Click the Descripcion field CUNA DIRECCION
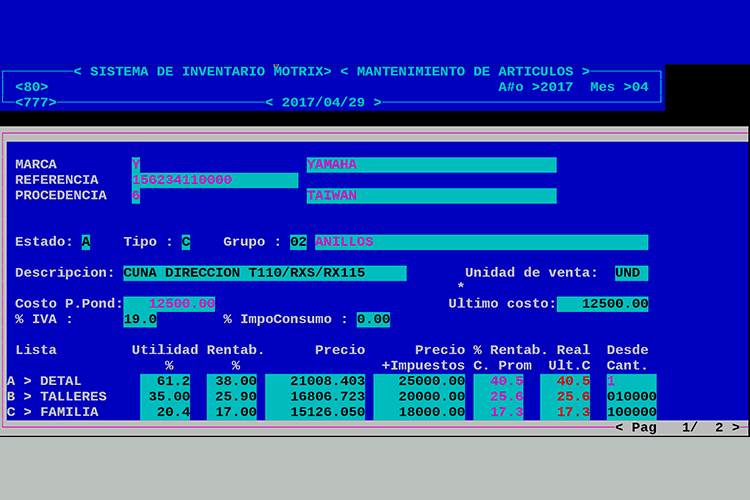750x500 pixels. pyautogui.click(x=264, y=273)
